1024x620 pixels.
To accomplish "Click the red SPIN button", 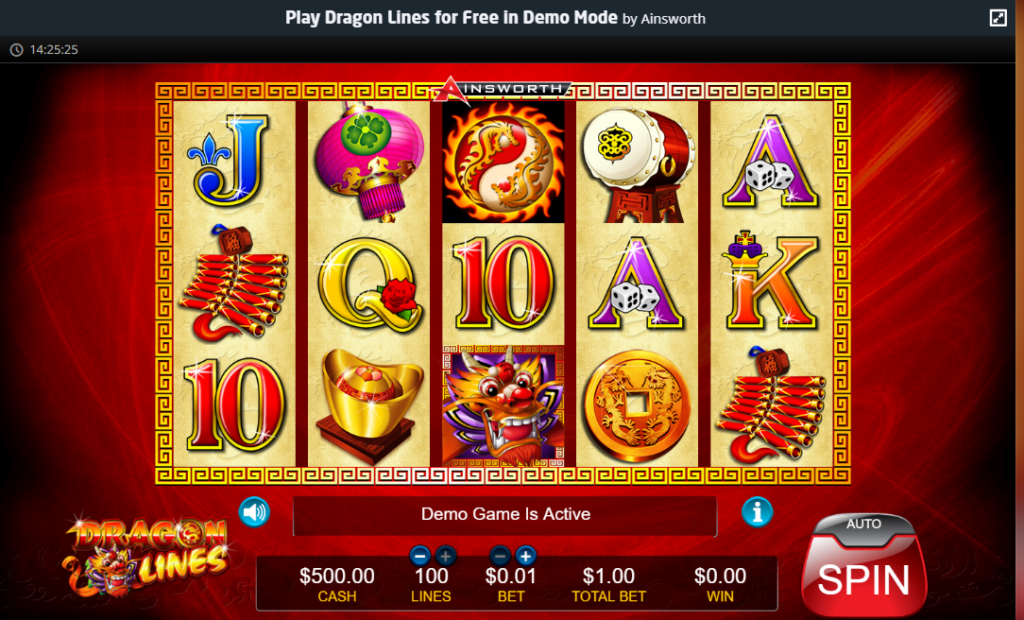I will pyautogui.click(x=863, y=578).
